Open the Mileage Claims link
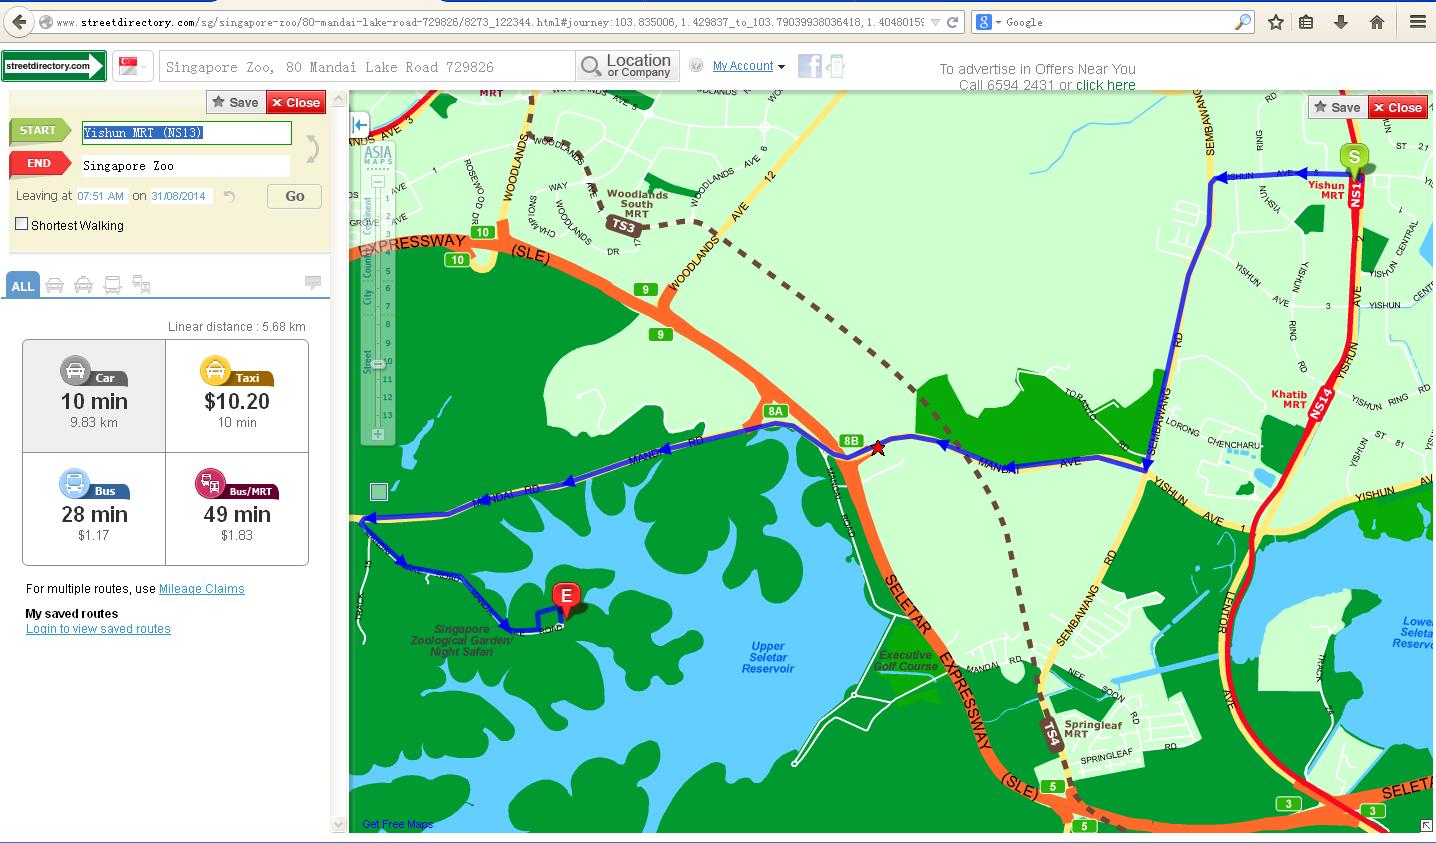 [x=201, y=589]
